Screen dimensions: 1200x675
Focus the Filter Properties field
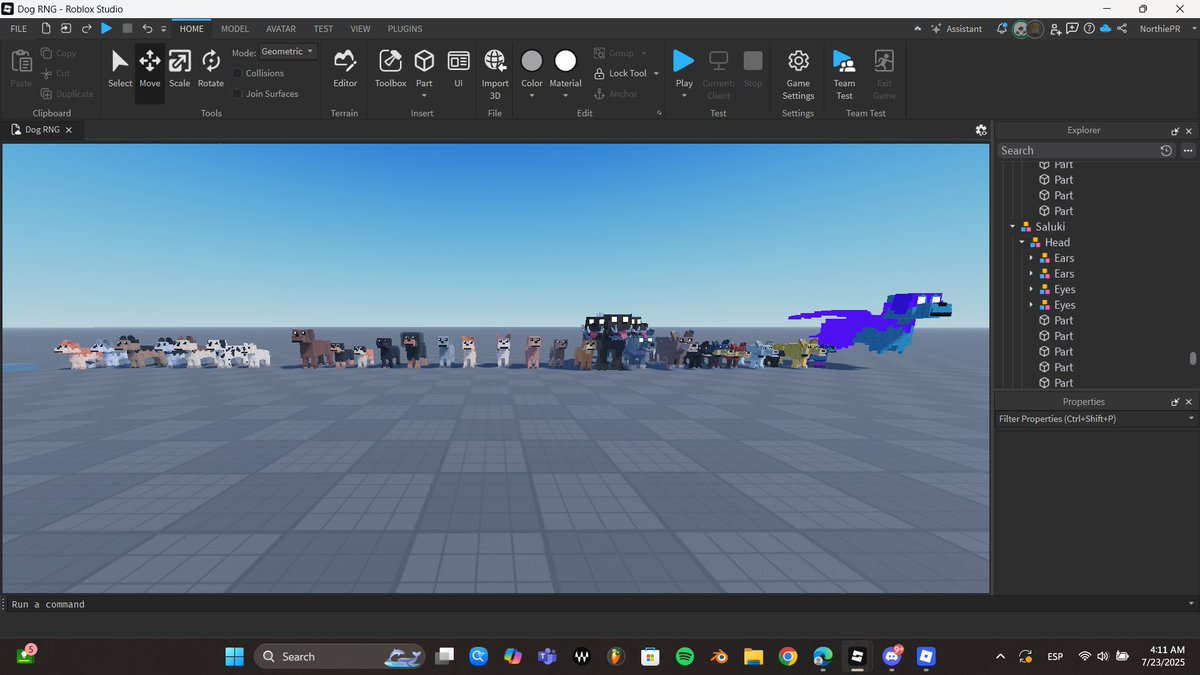pyautogui.click(x=1096, y=419)
